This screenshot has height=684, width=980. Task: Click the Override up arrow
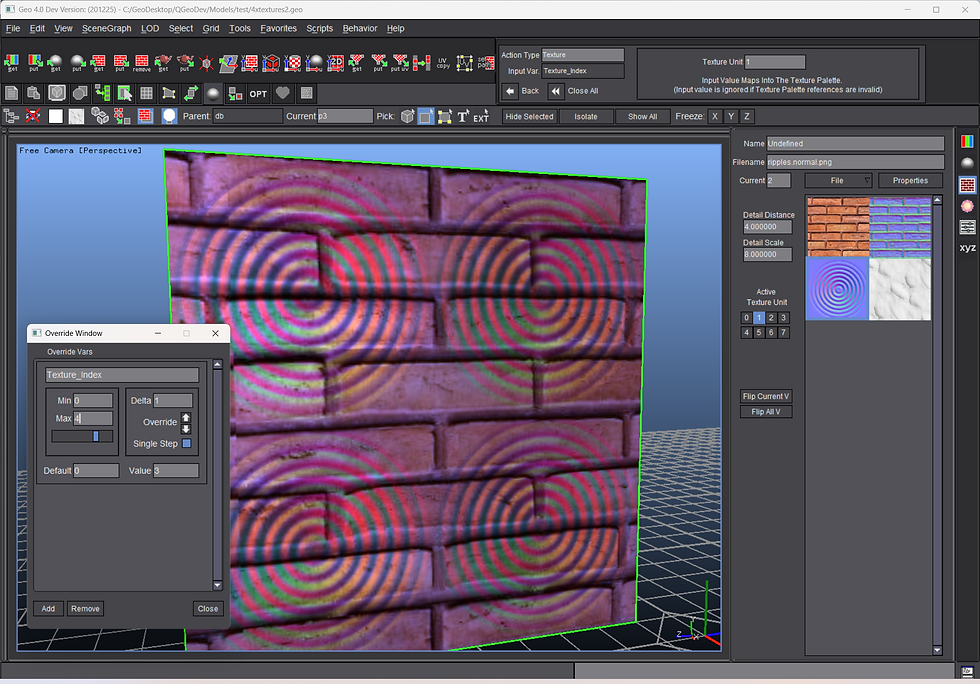tap(185, 417)
